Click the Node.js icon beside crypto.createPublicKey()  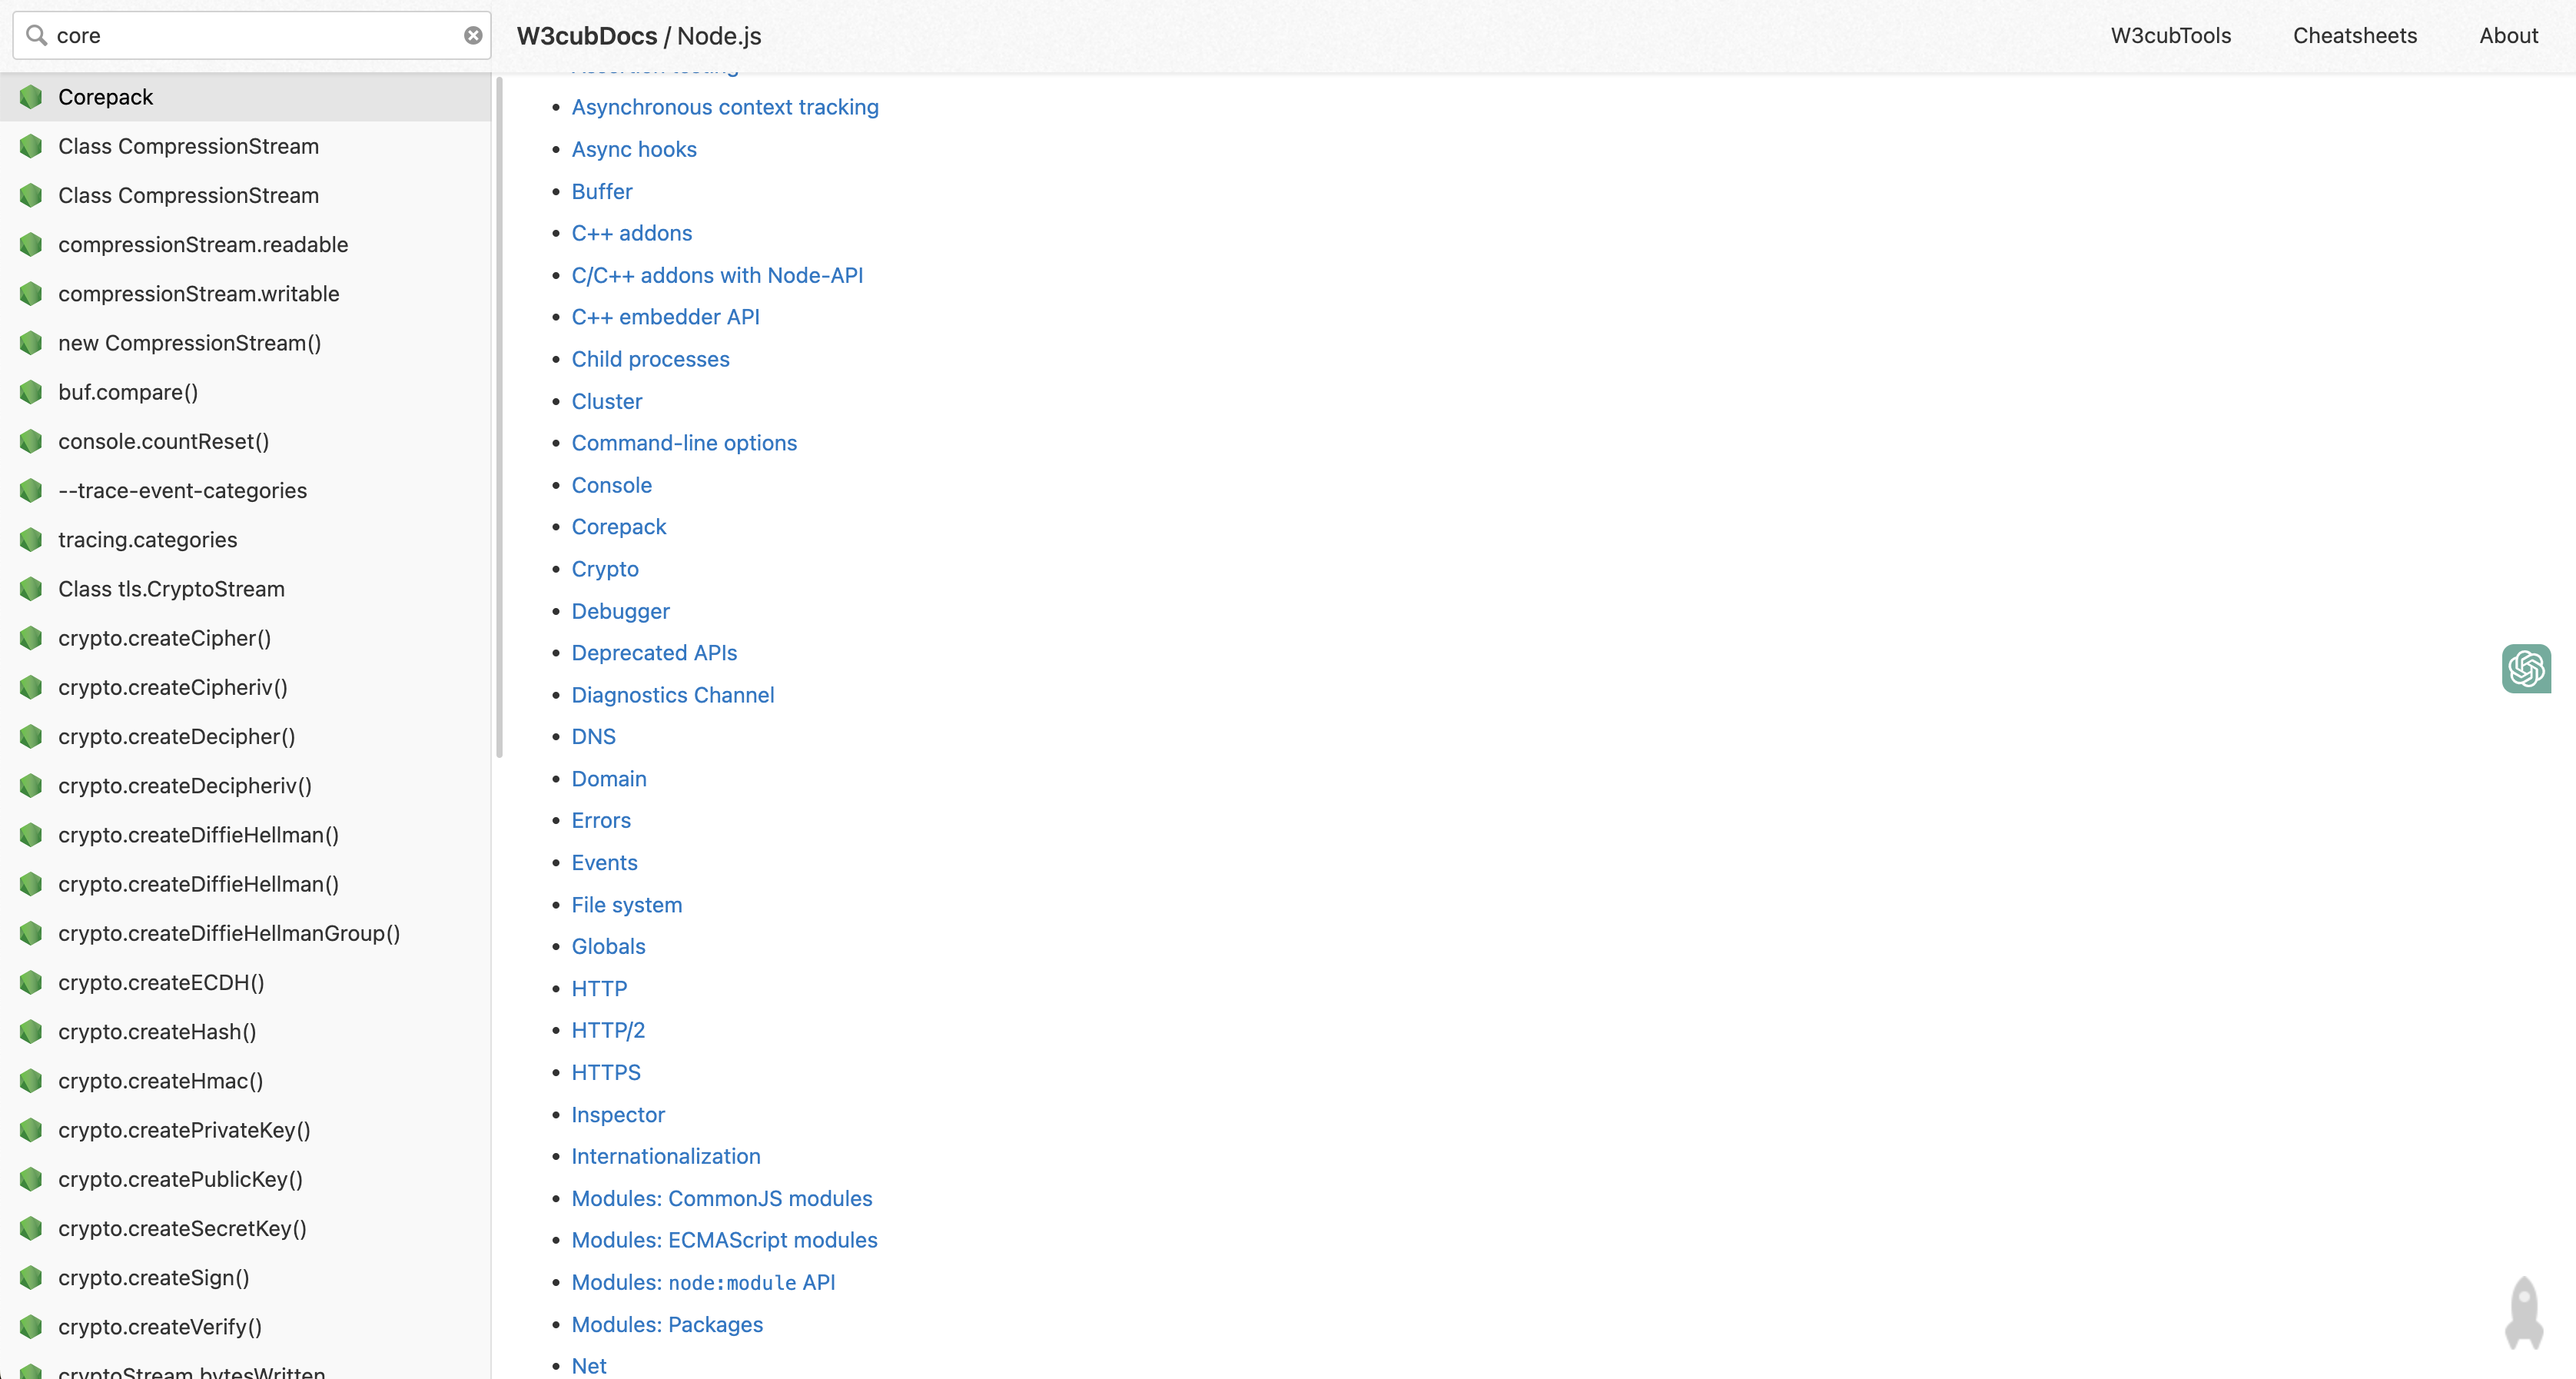pos(31,1179)
